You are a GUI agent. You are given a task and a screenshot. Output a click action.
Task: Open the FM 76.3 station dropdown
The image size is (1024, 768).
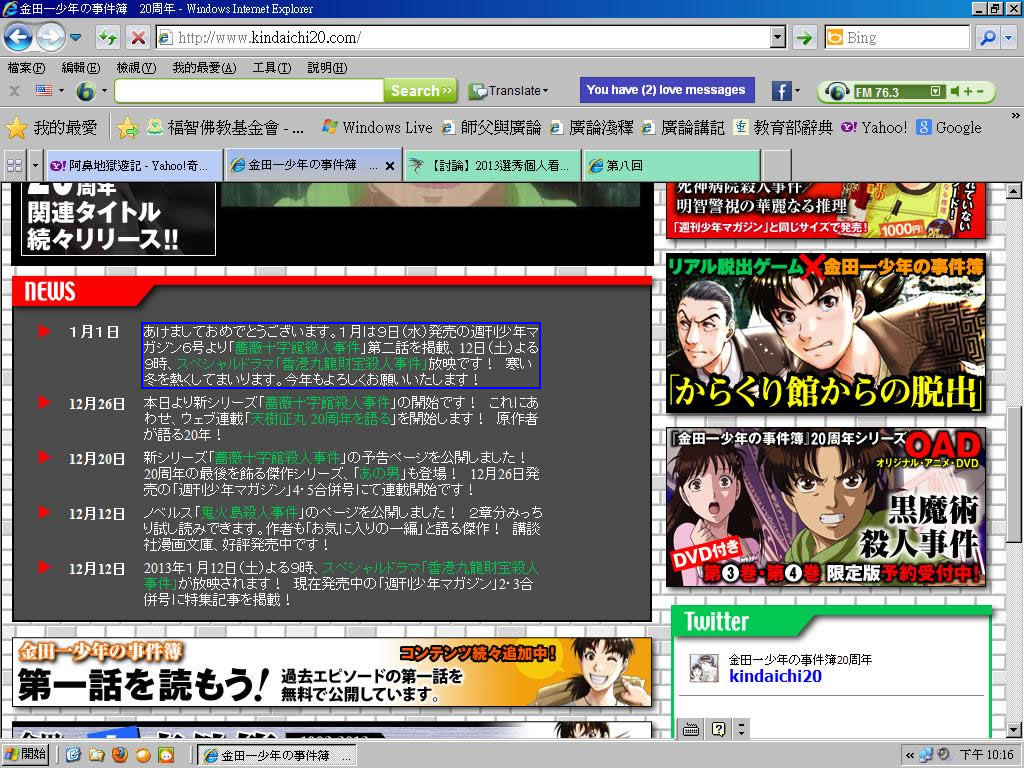coord(935,91)
